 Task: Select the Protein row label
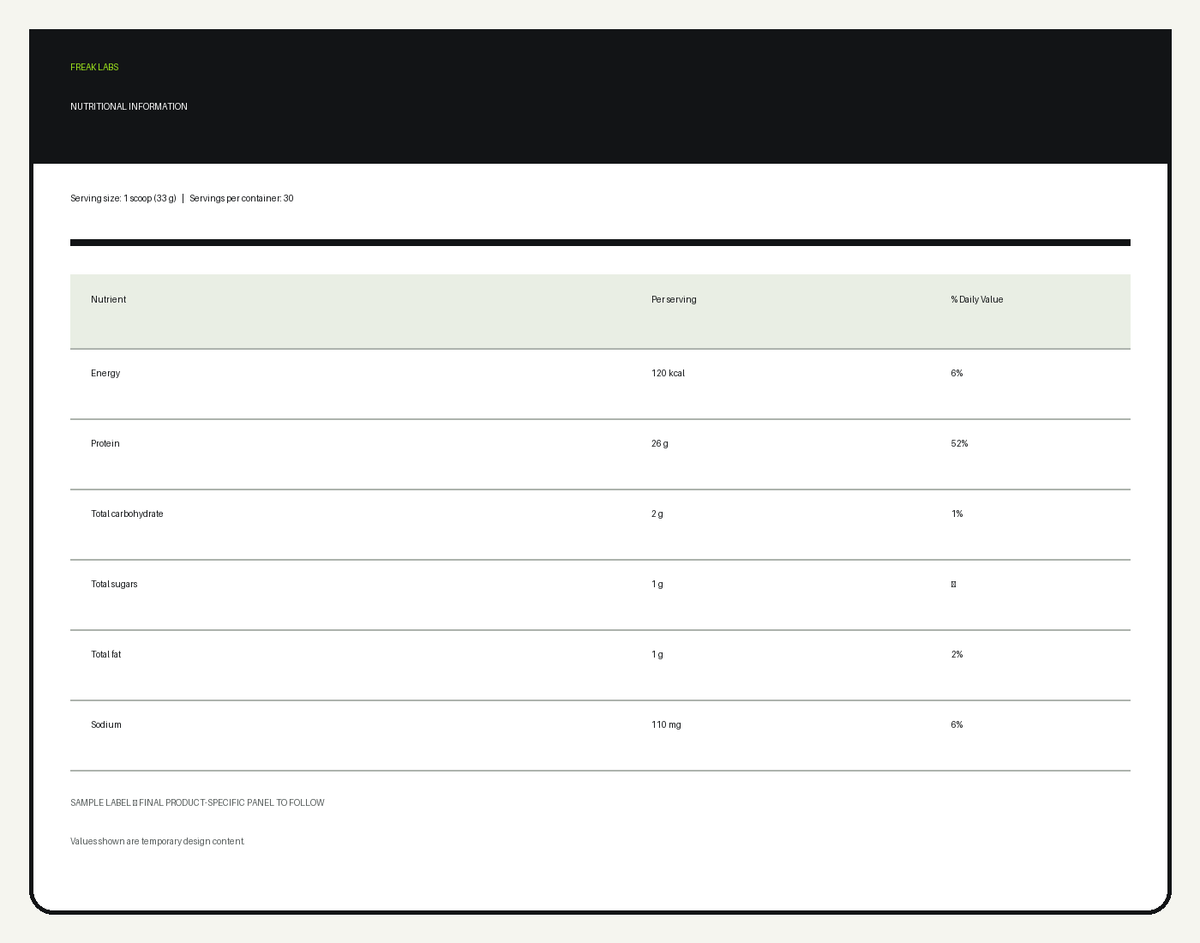tap(105, 444)
